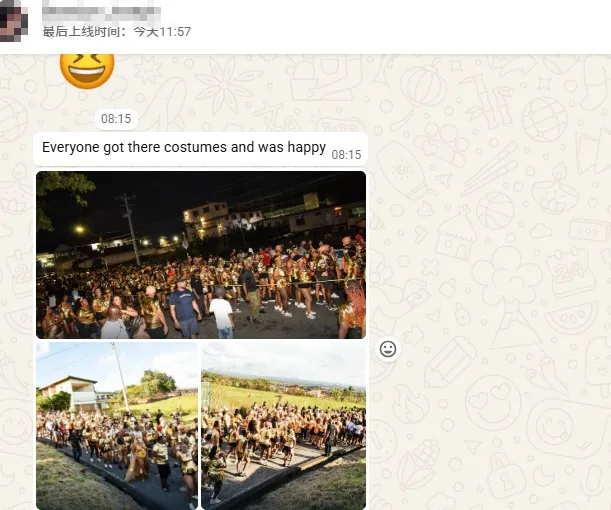Click the smiley reaction button beside the photos
The width and height of the screenshot is (611, 510).
click(388, 349)
